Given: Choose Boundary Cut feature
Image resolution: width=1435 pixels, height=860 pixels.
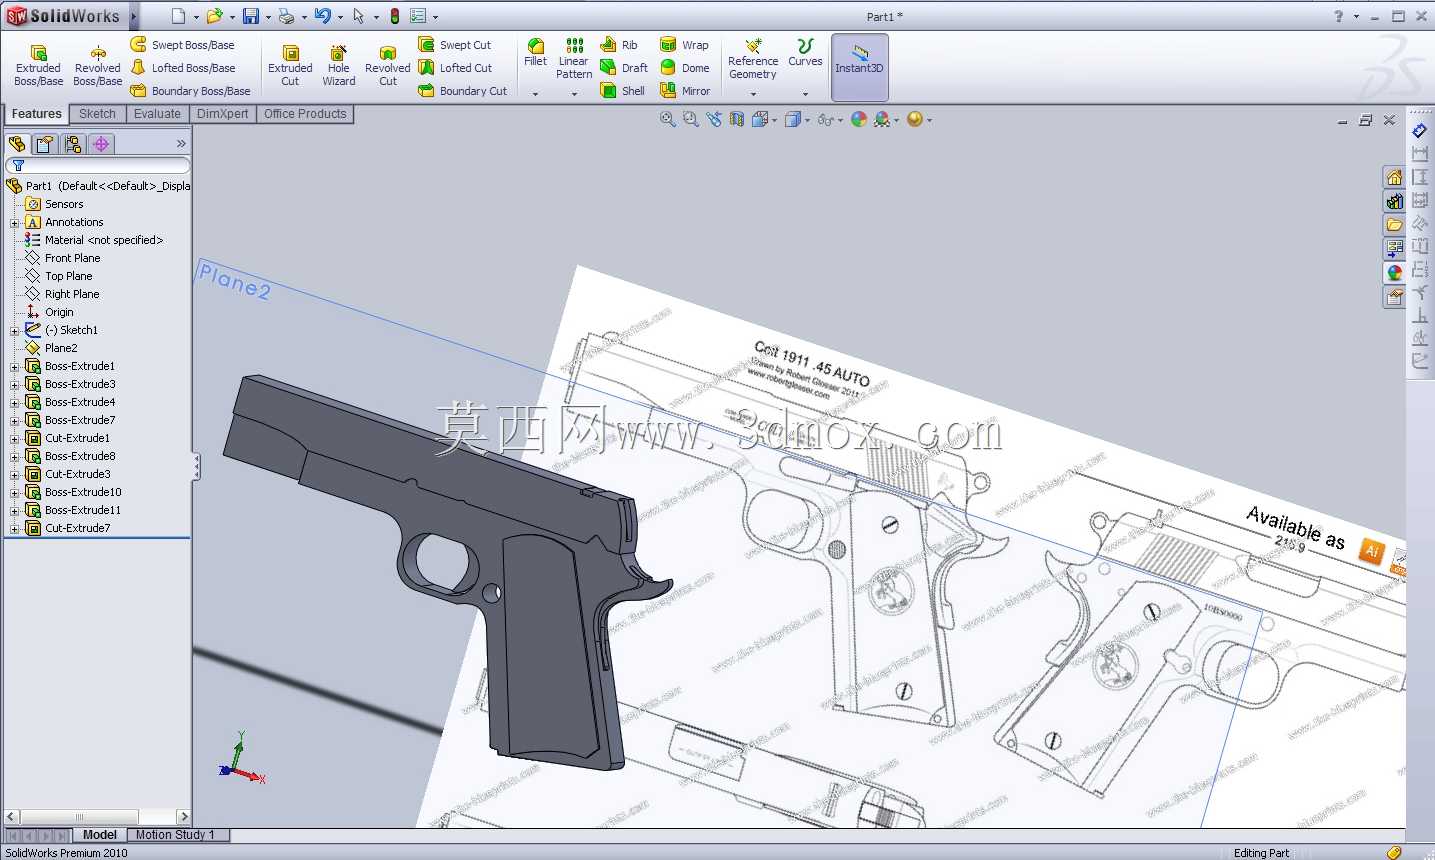Looking at the screenshot, I should (463, 91).
